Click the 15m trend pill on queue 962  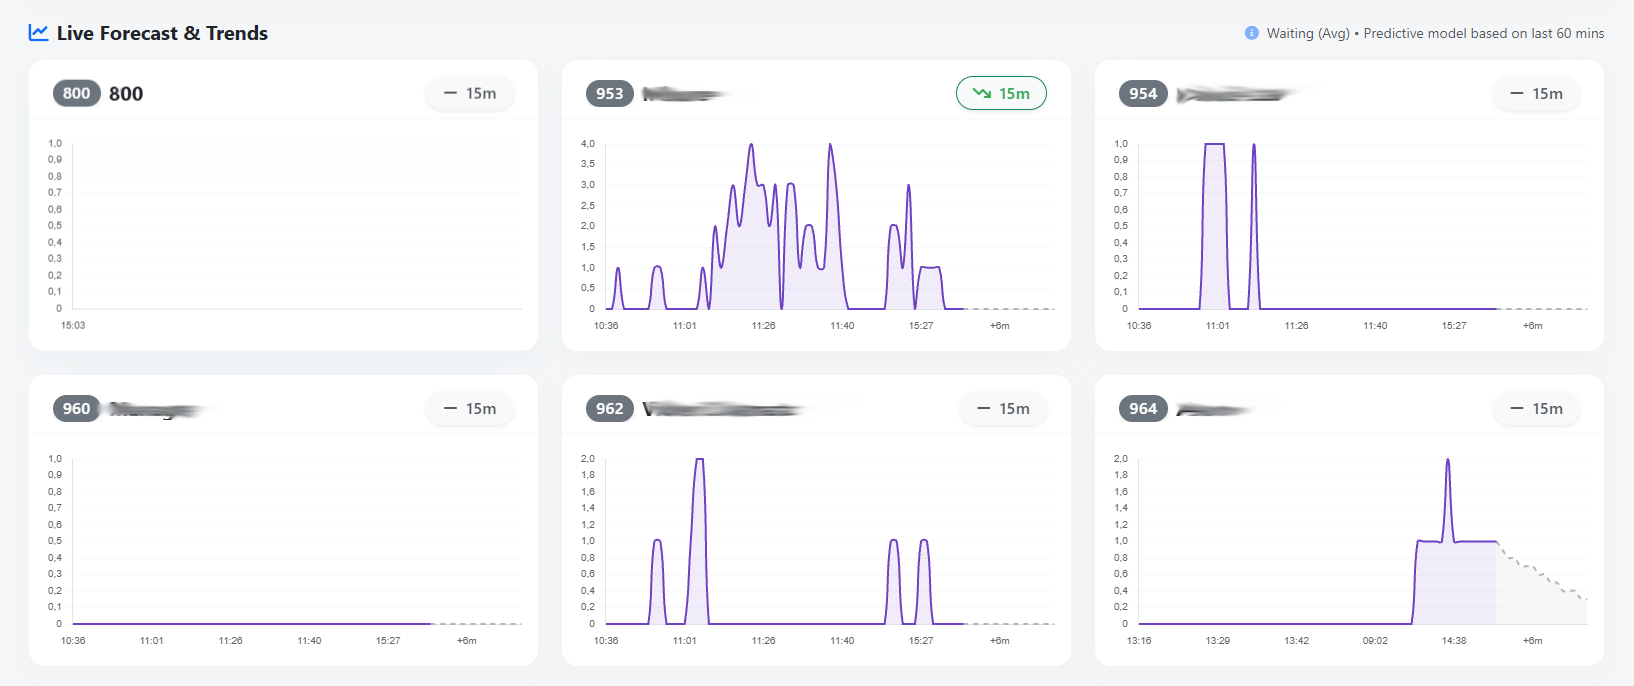1003,408
